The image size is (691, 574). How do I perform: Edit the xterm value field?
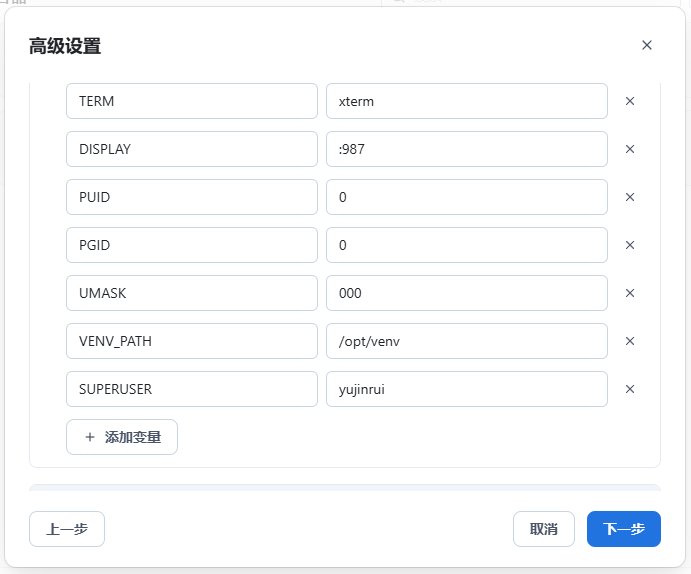(x=466, y=101)
